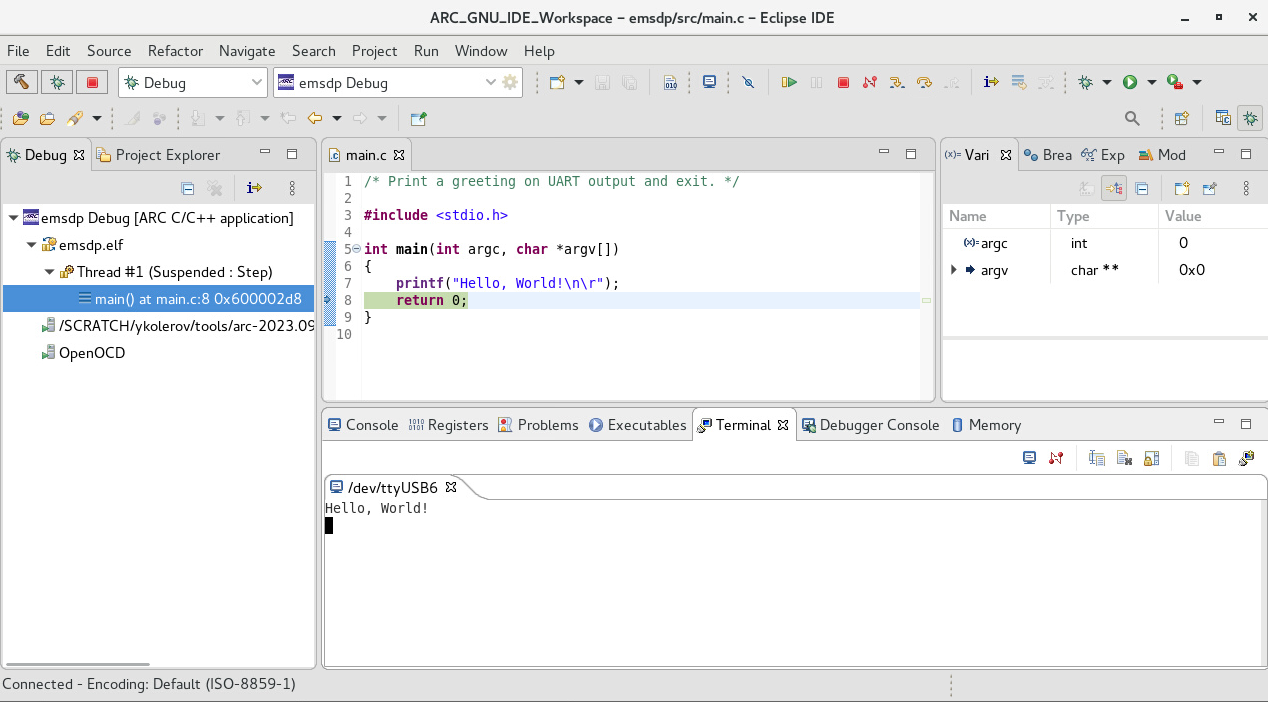This screenshot has height=702, width=1268.
Task: Click the search magnifier icon in toolbar
Action: click(x=1131, y=118)
